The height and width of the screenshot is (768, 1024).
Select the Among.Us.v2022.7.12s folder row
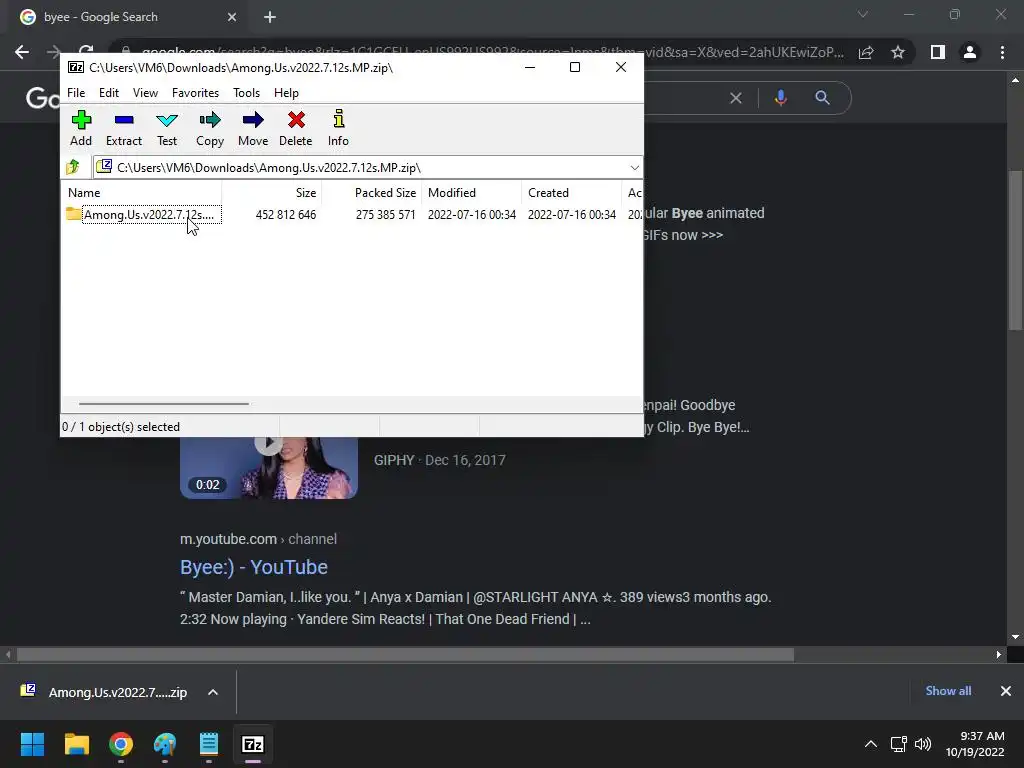[x=144, y=214]
